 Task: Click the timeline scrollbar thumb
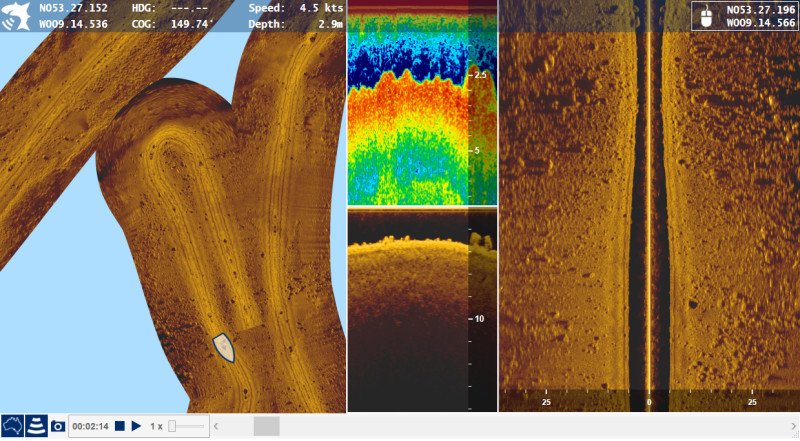point(266,427)
